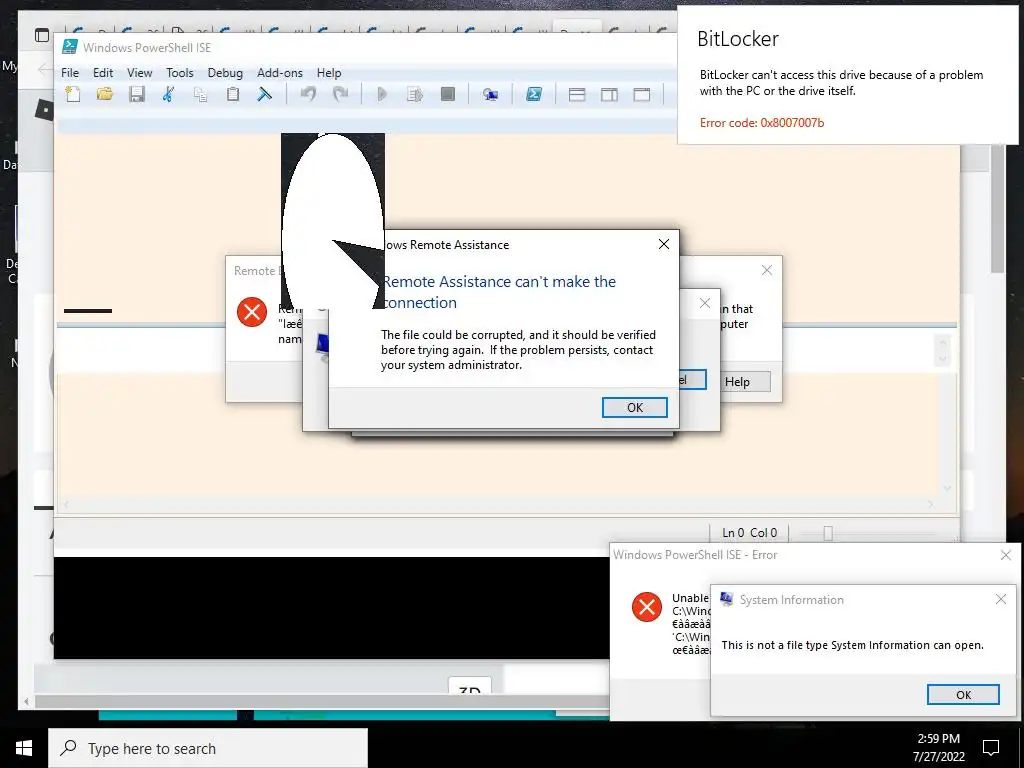Viewport: 1024px width, 768px height.
Task: Click the vertical scrollbar on the right window edge
Action: (997, 209)
